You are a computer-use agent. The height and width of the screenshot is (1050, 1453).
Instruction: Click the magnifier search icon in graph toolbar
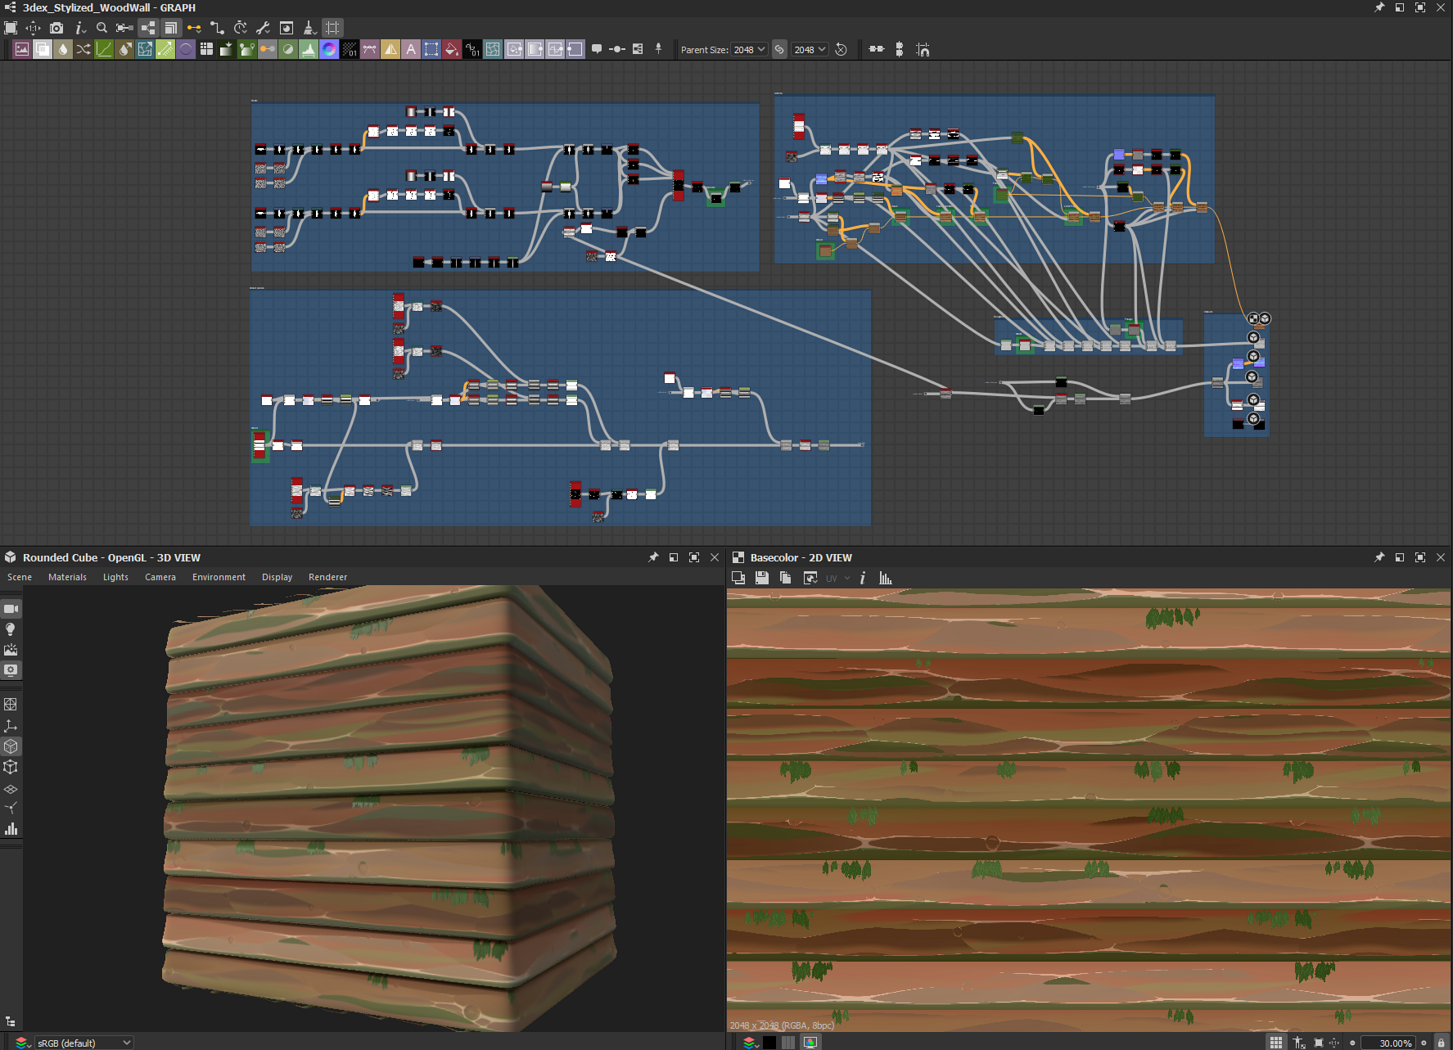coord(101,28)
